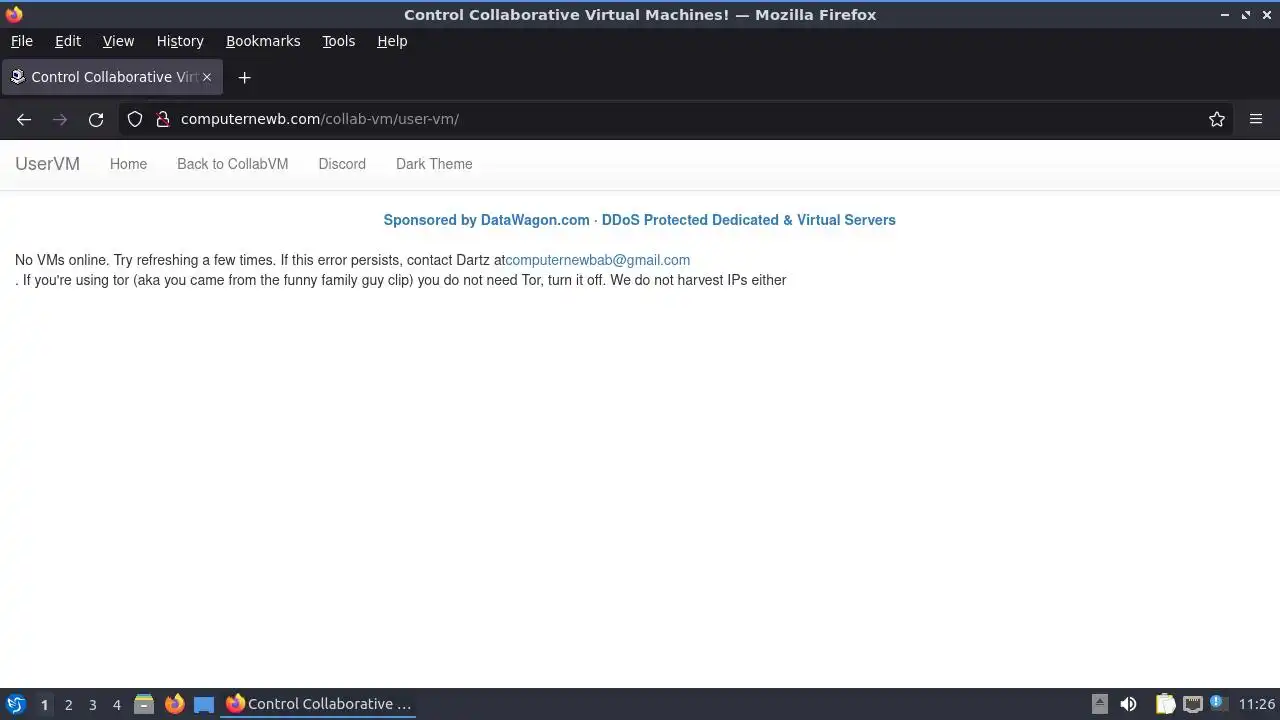Open the volume speaker tray icon
Image resolution: width=1280 pixels, height=720 pixels.
point(1128,704)
